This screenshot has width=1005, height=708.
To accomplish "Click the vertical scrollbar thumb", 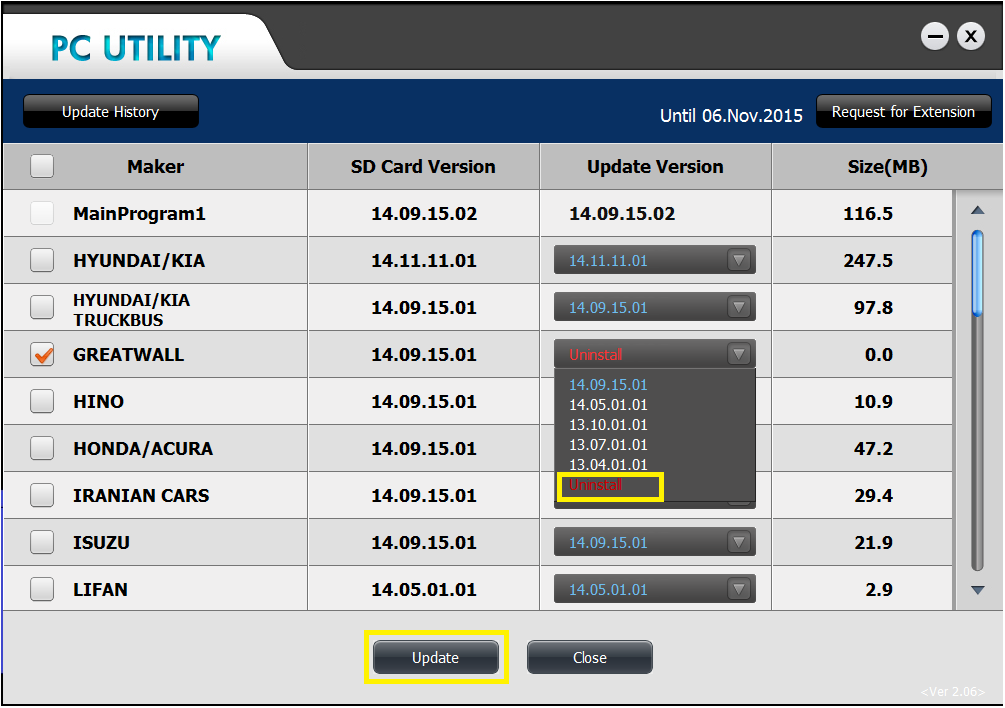I will tap(977, 272).
